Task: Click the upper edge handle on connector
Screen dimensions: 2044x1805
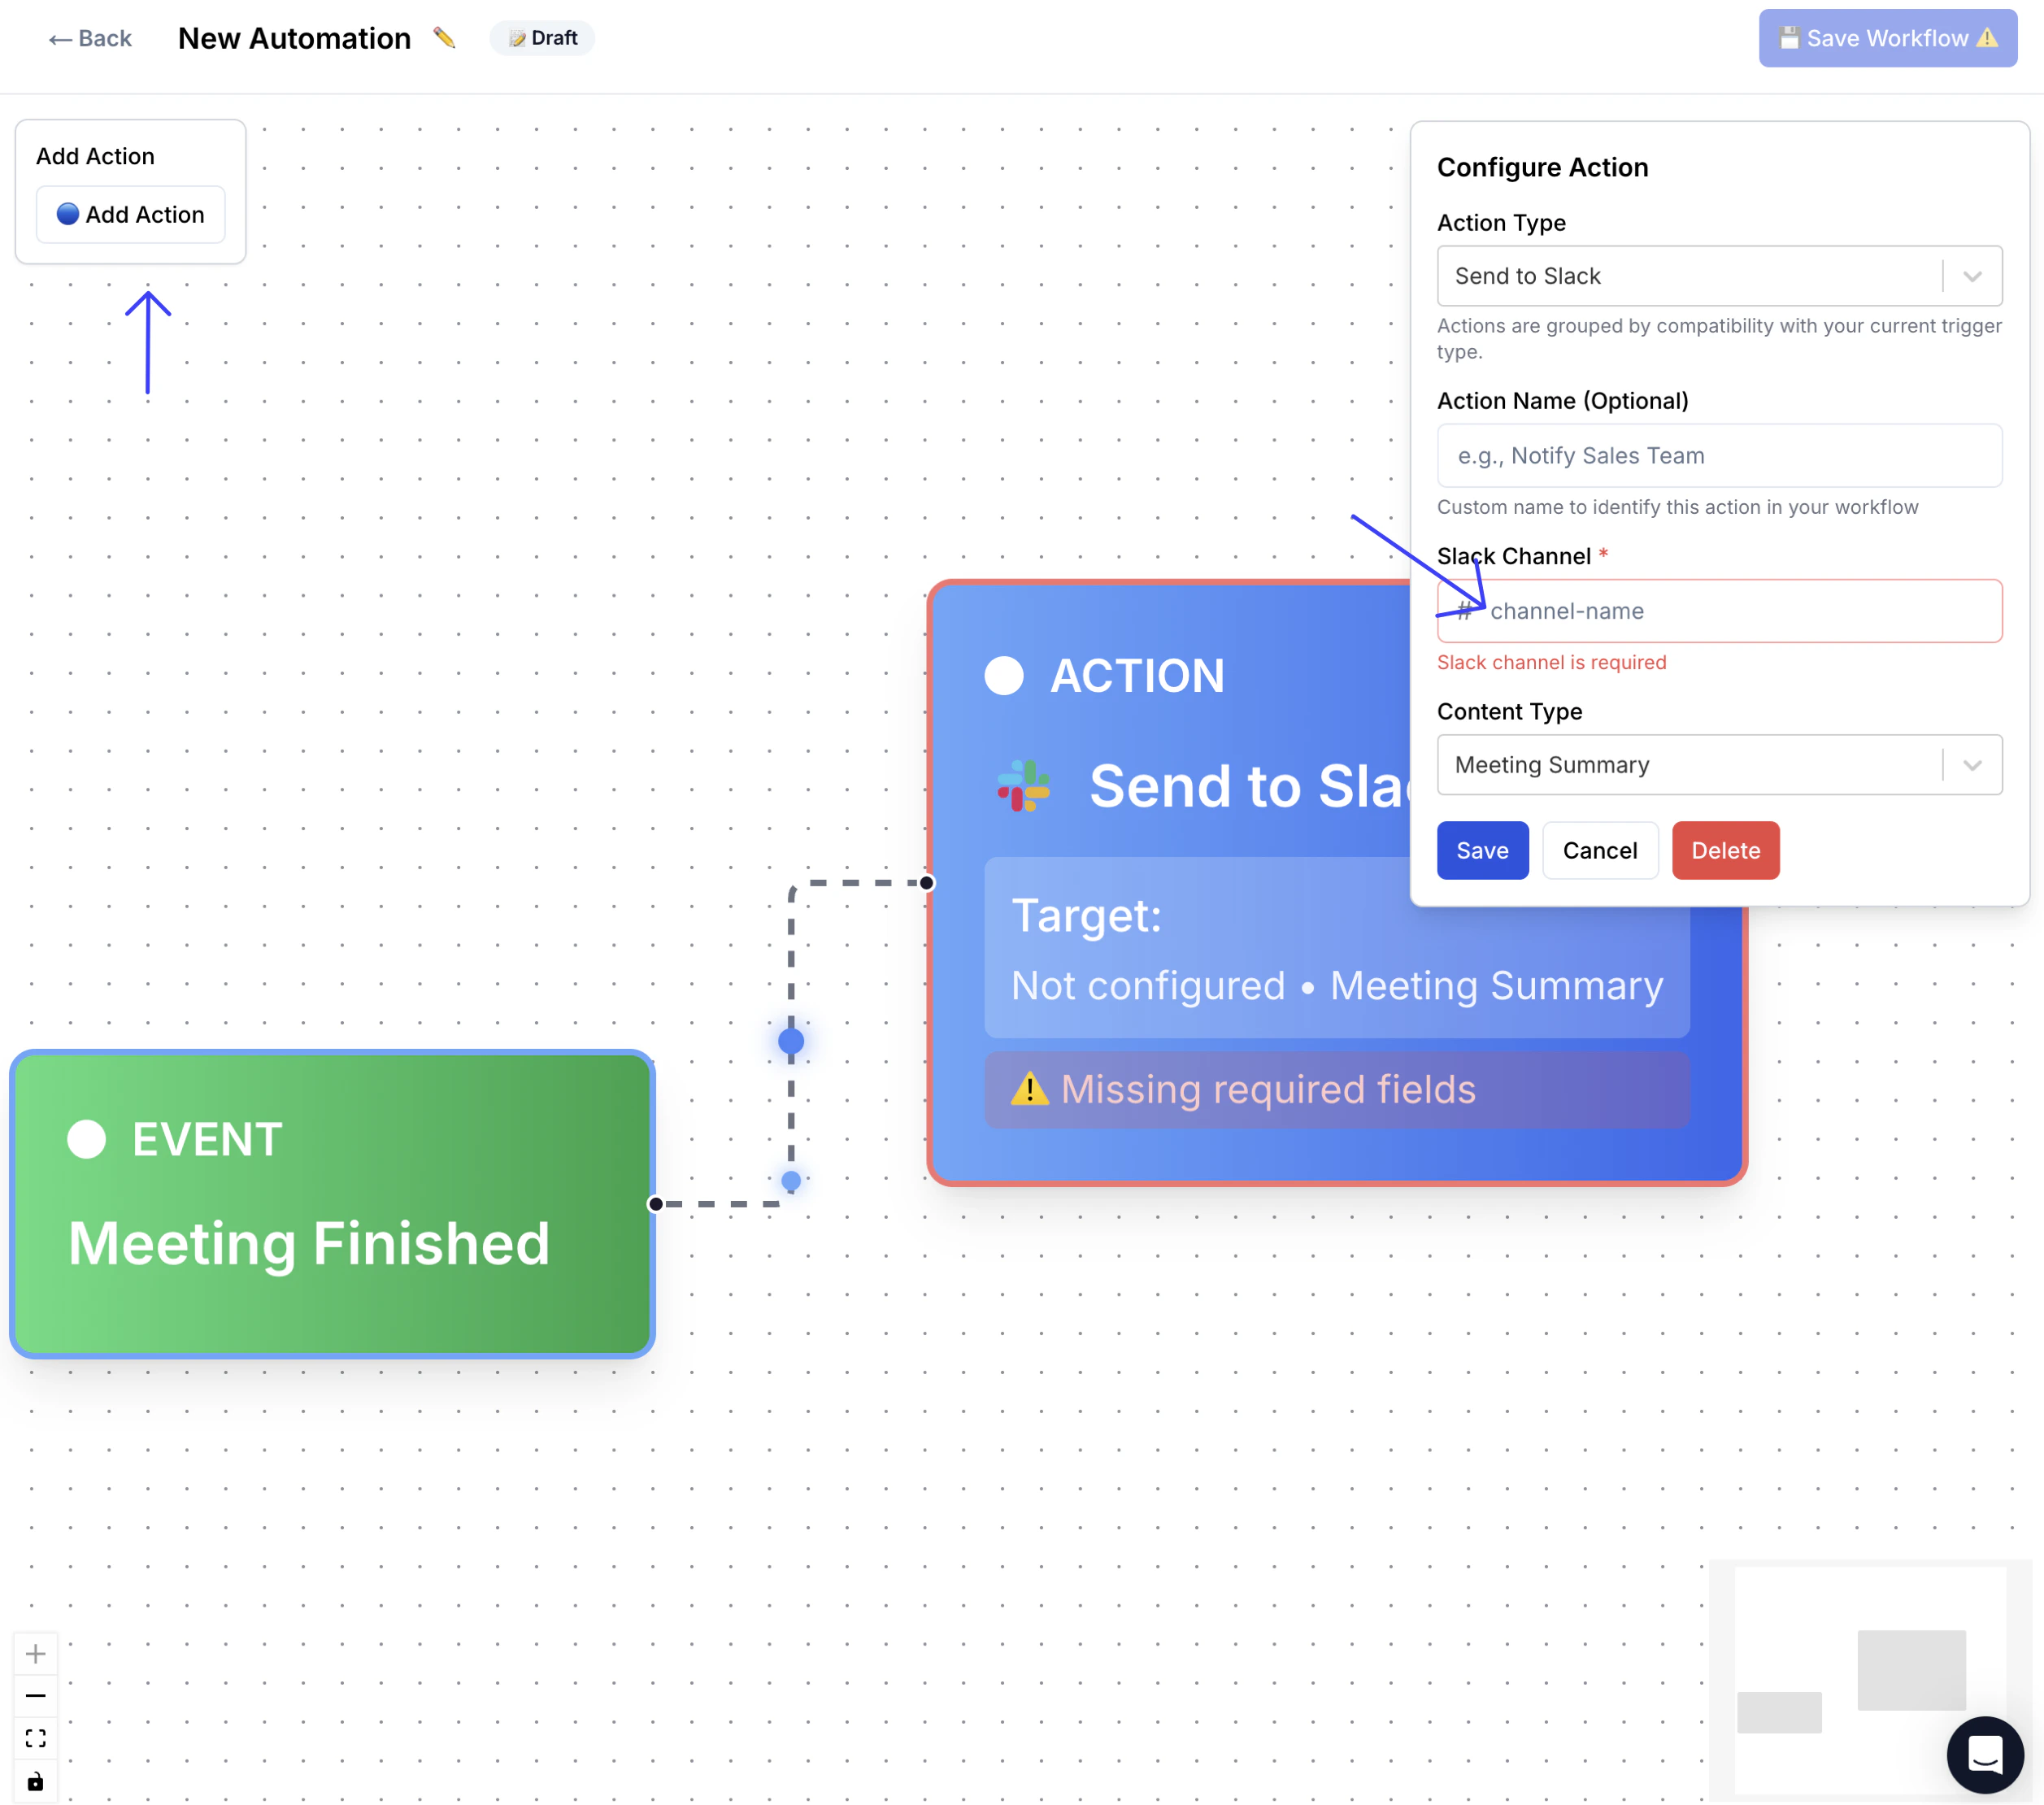Action: pos(791,1041)
